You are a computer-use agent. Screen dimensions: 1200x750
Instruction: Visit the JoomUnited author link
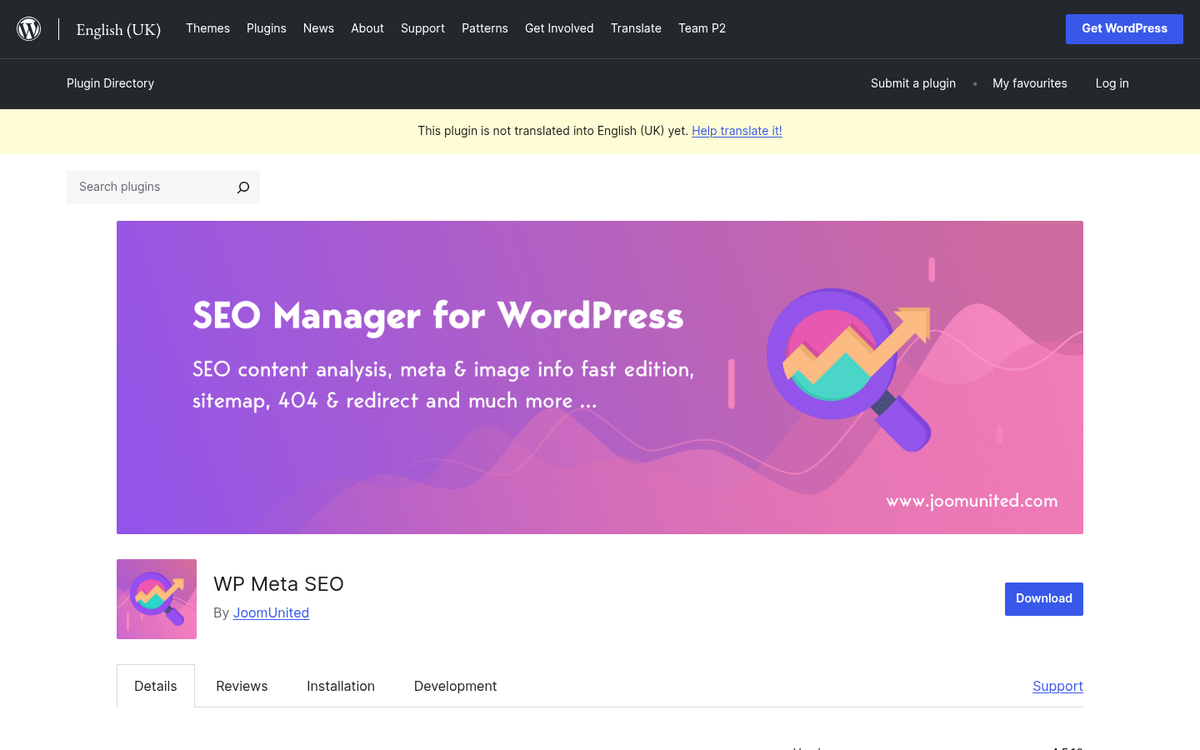click(x=271, y=613)
